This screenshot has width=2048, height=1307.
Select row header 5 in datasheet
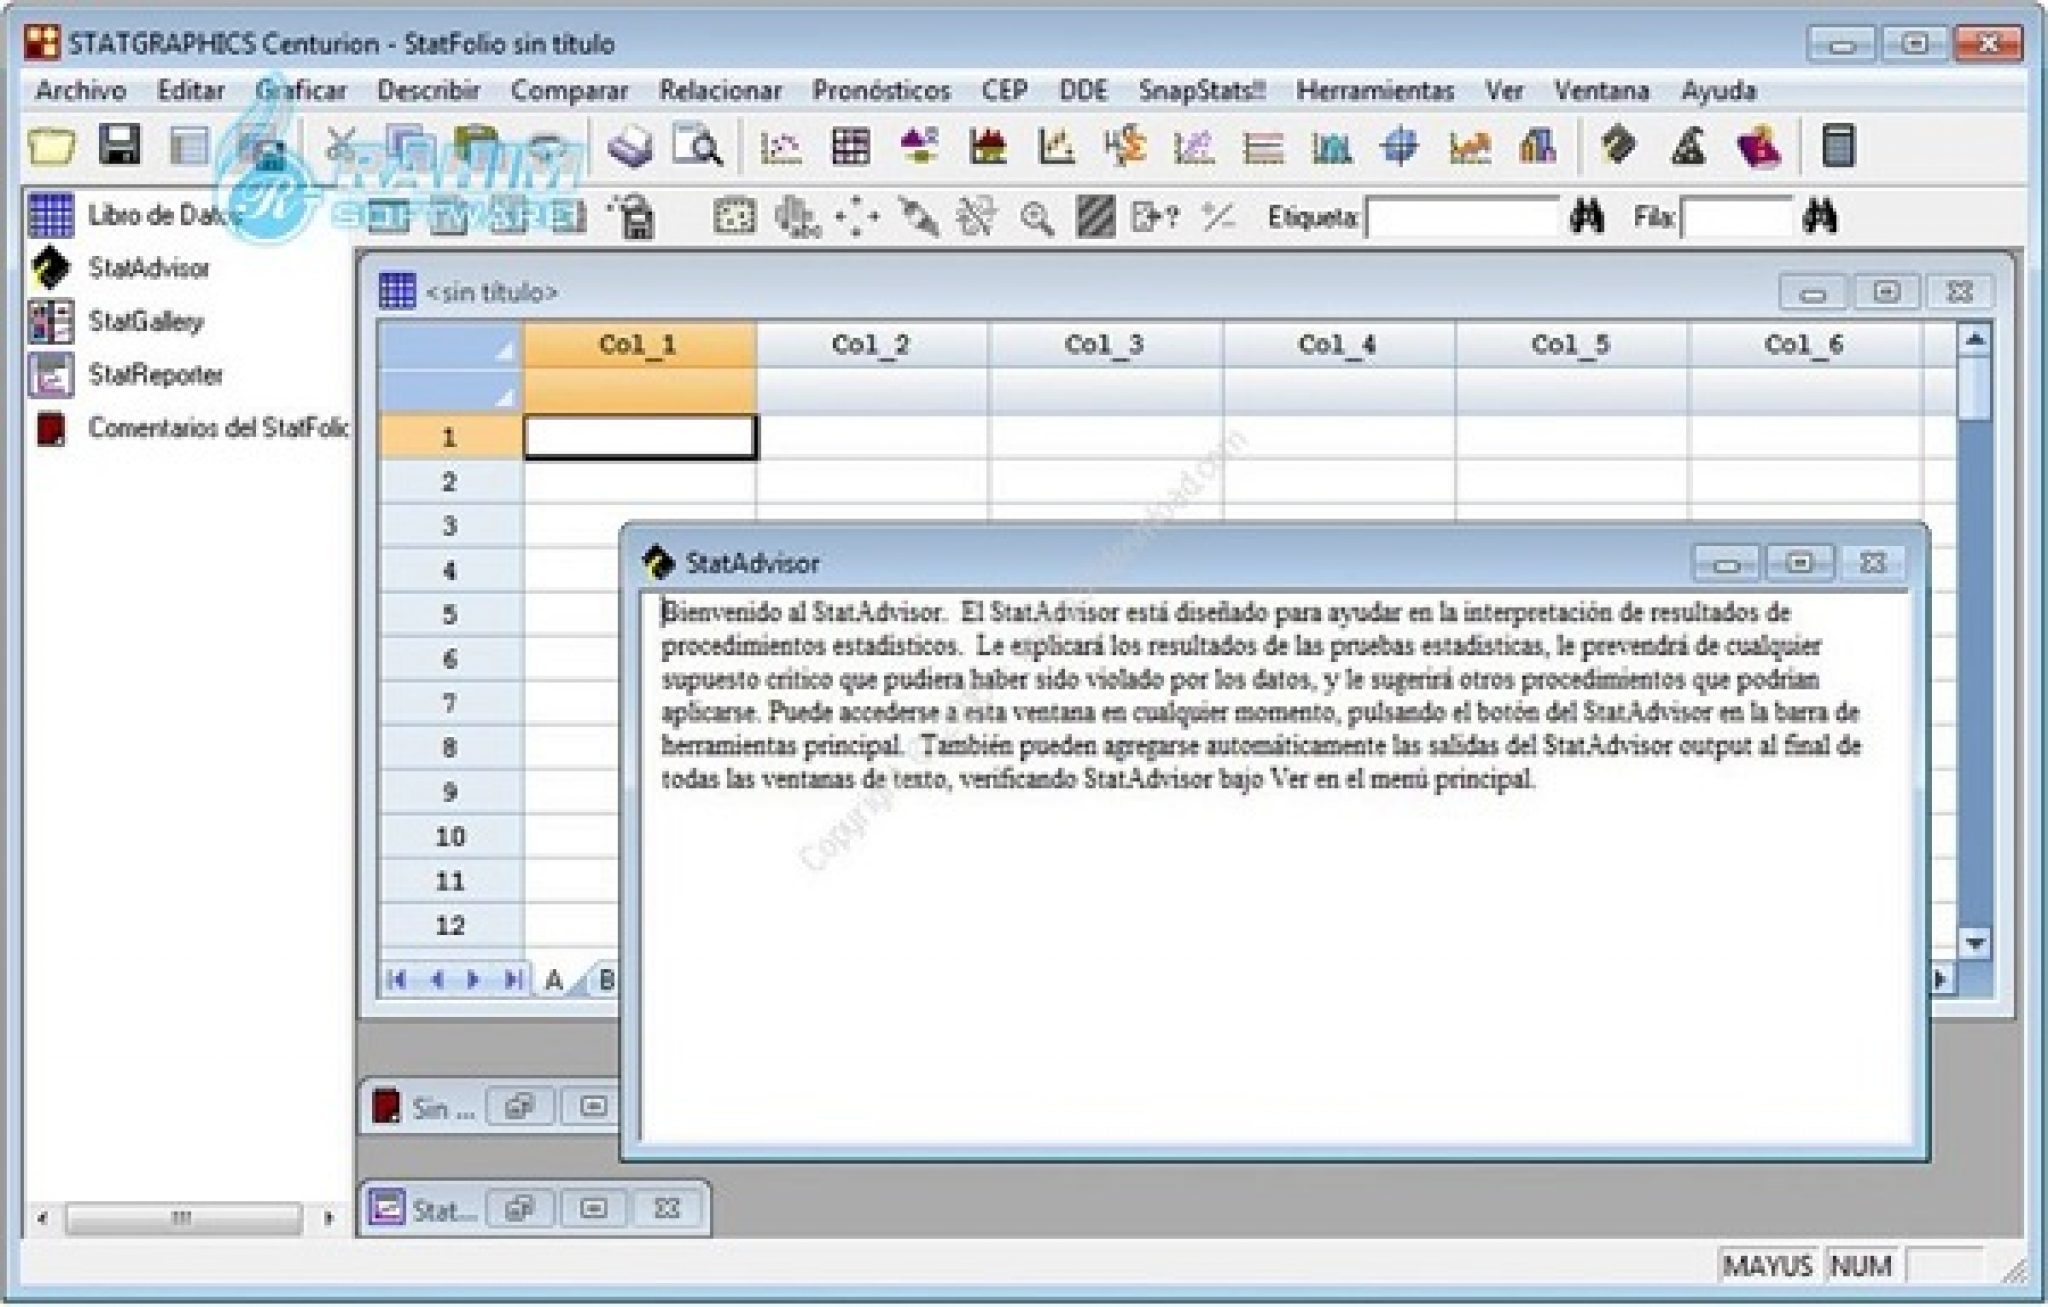pos(449,615)
